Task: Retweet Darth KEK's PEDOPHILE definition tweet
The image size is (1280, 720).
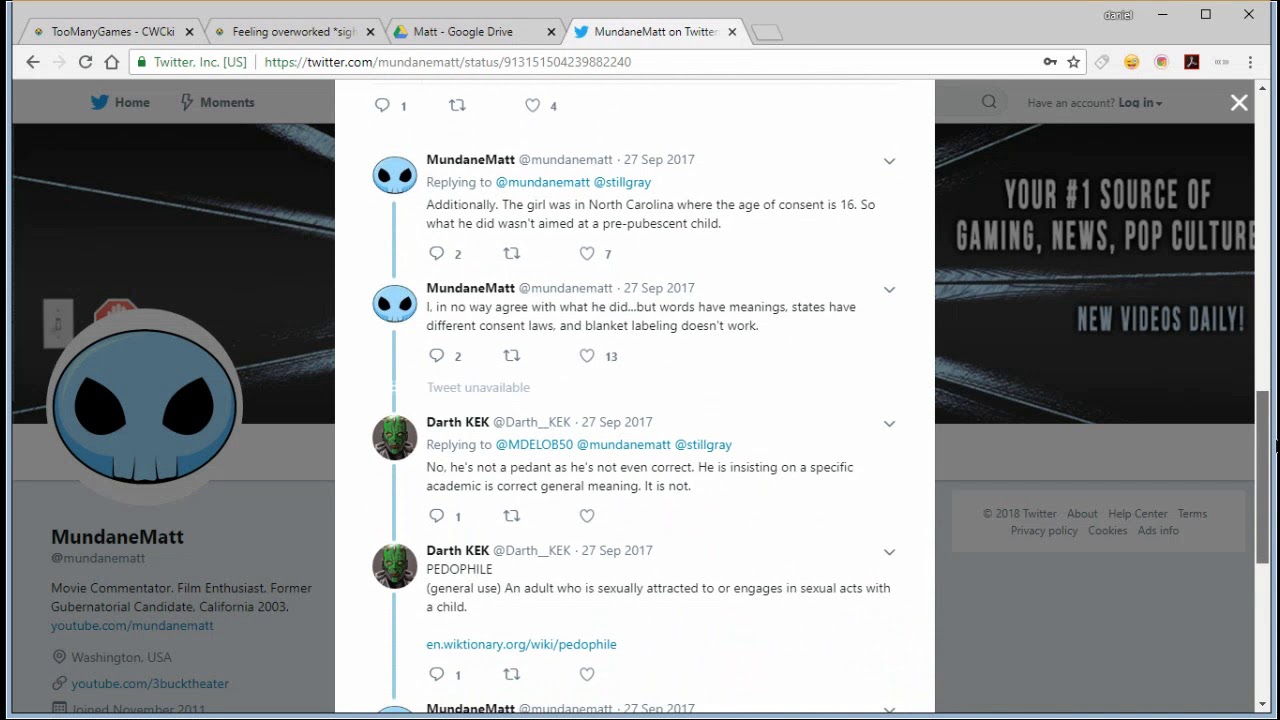Action: coord(512,674)
